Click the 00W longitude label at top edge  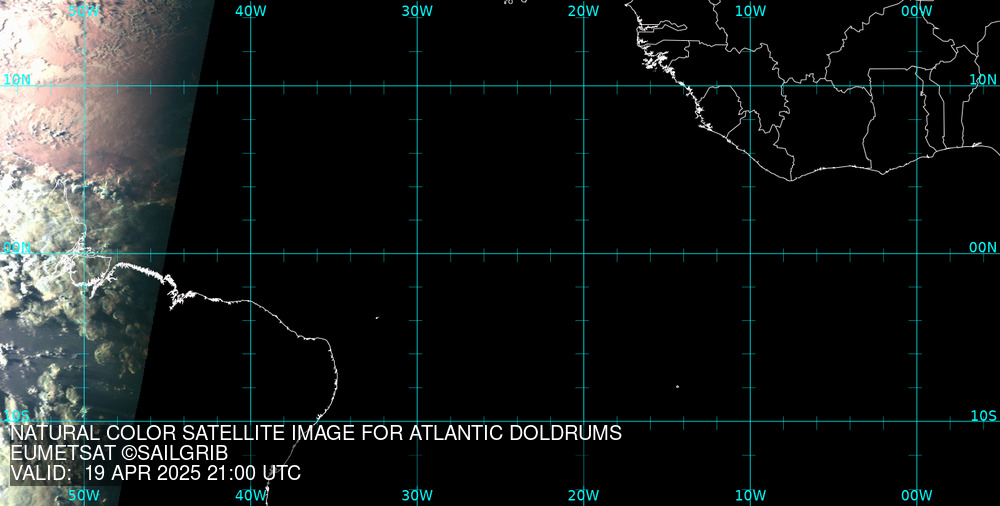click(x=917, y=11)
